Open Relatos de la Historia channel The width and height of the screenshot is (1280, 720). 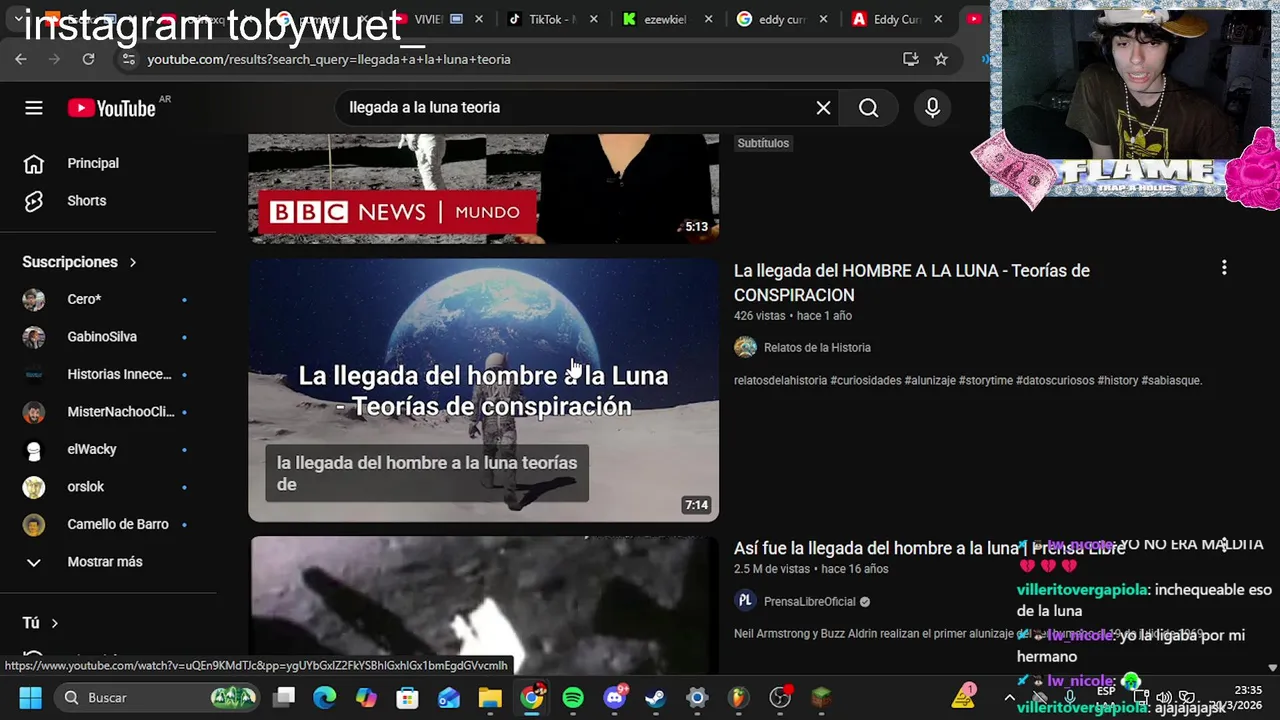pos(817,347)
